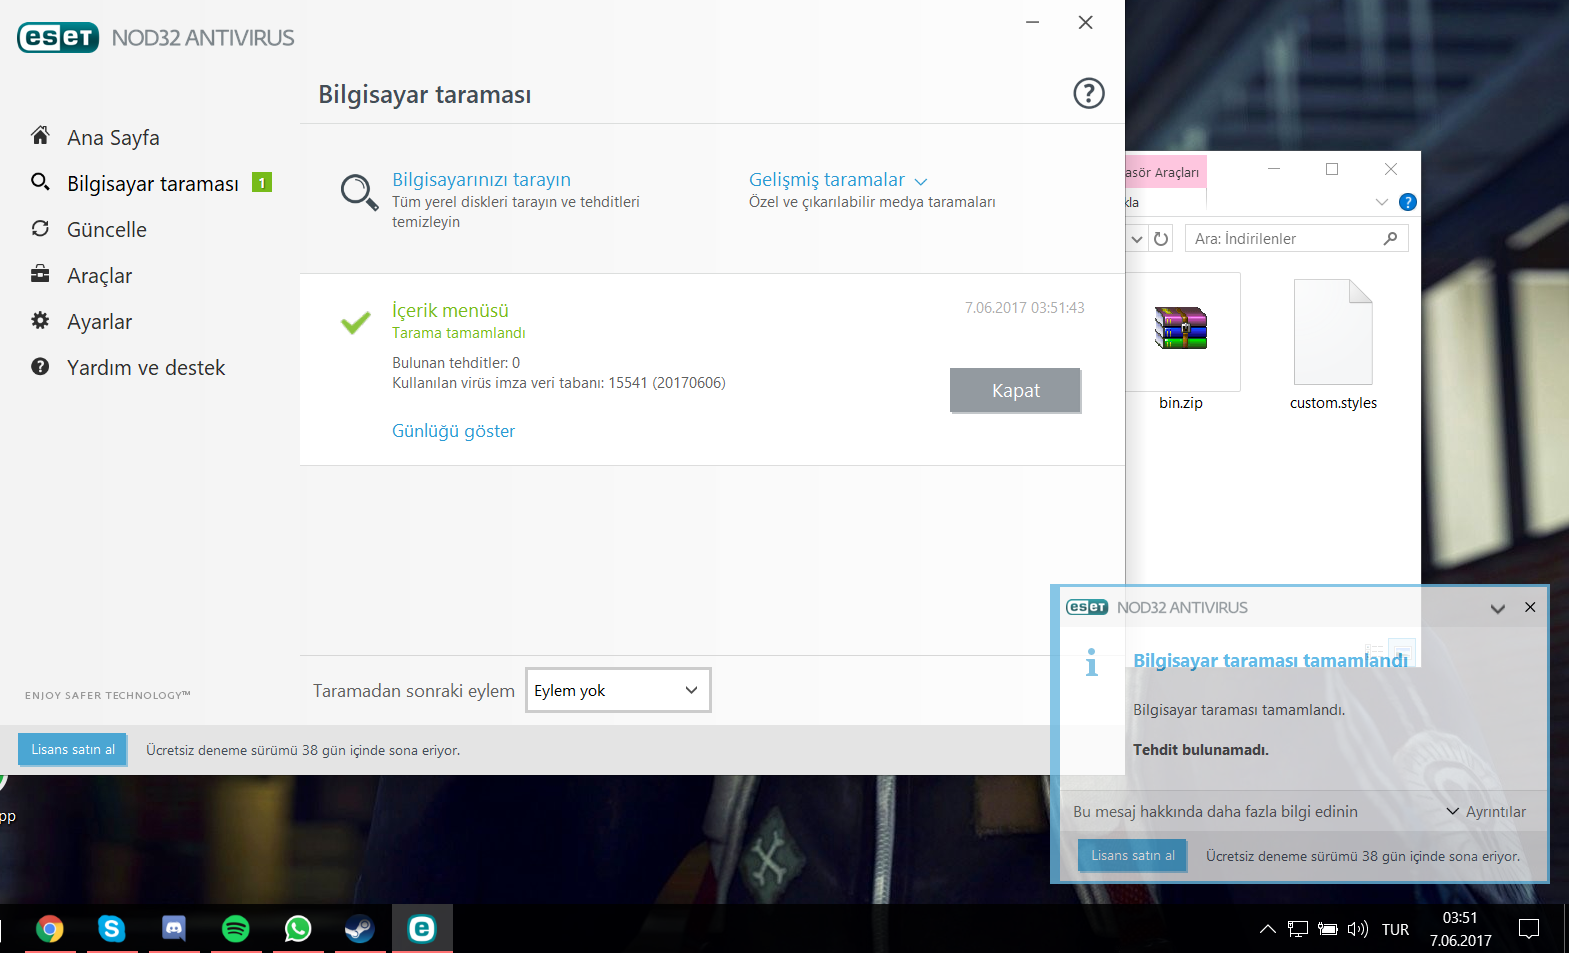
Task: Click the TUR language indicator
Action: (1395, 930)
